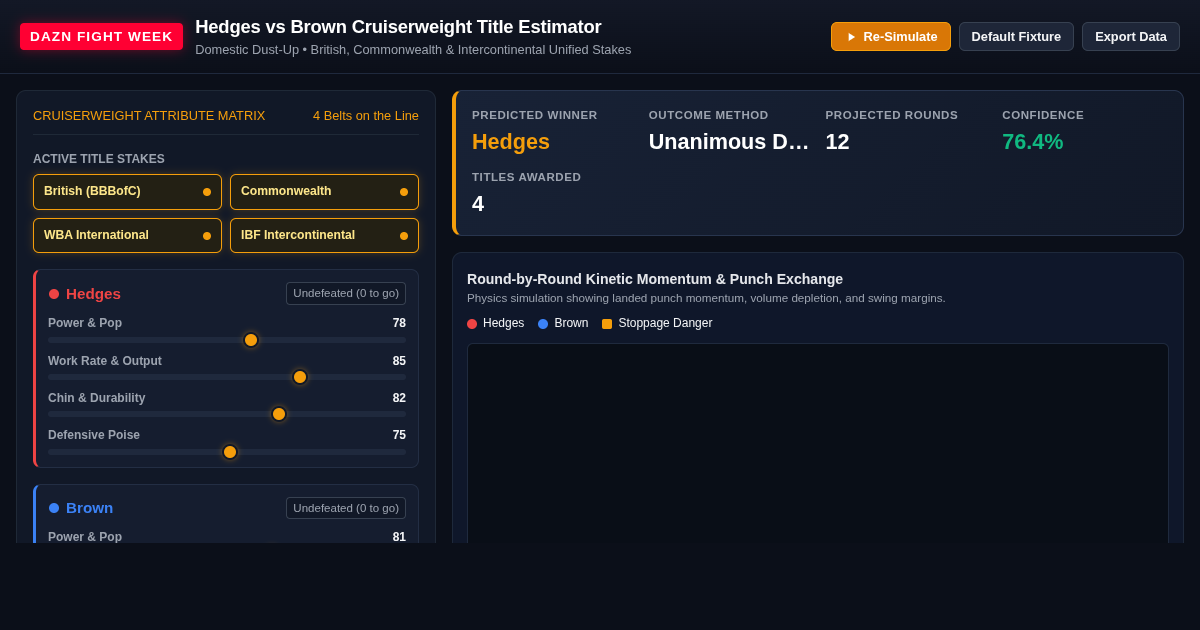The height and width of the screenshot is (630, 1200).
Task: Reset to Default Fixture
Action: [1016, 37]
